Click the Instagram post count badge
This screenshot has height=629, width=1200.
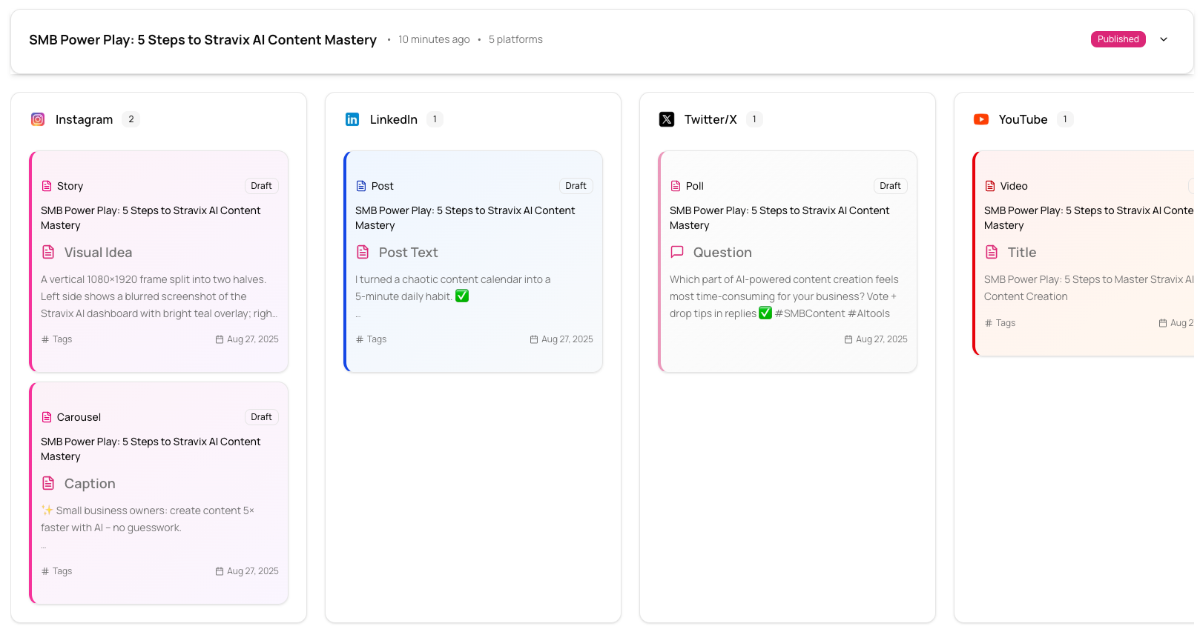[x=131, y=119]
